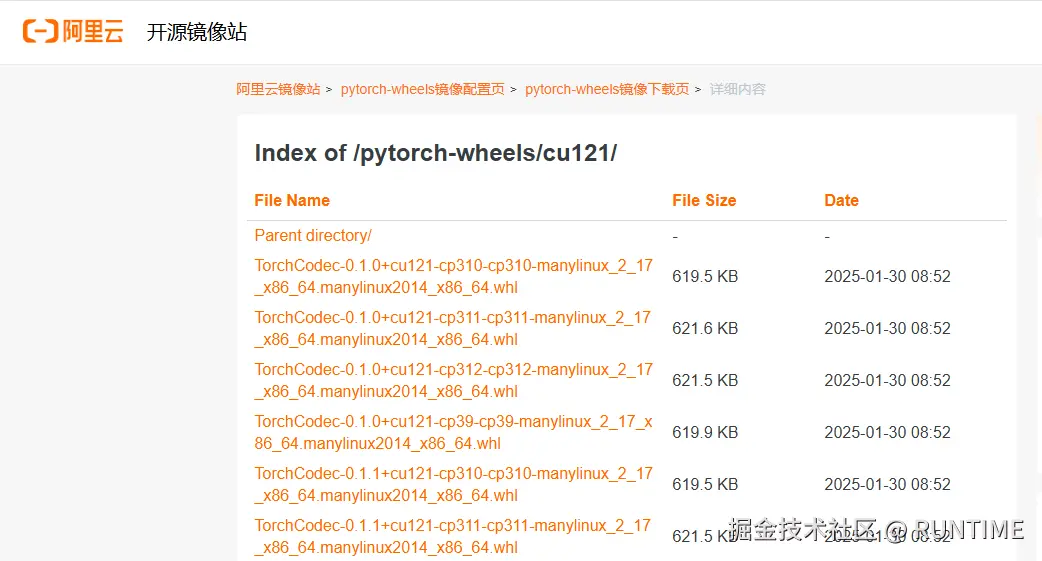The width and height of the screenshot is (1042, 561).
Task: Click the Index of /pytorch-wheels/cu121/ heading
Action: point(436,153)
